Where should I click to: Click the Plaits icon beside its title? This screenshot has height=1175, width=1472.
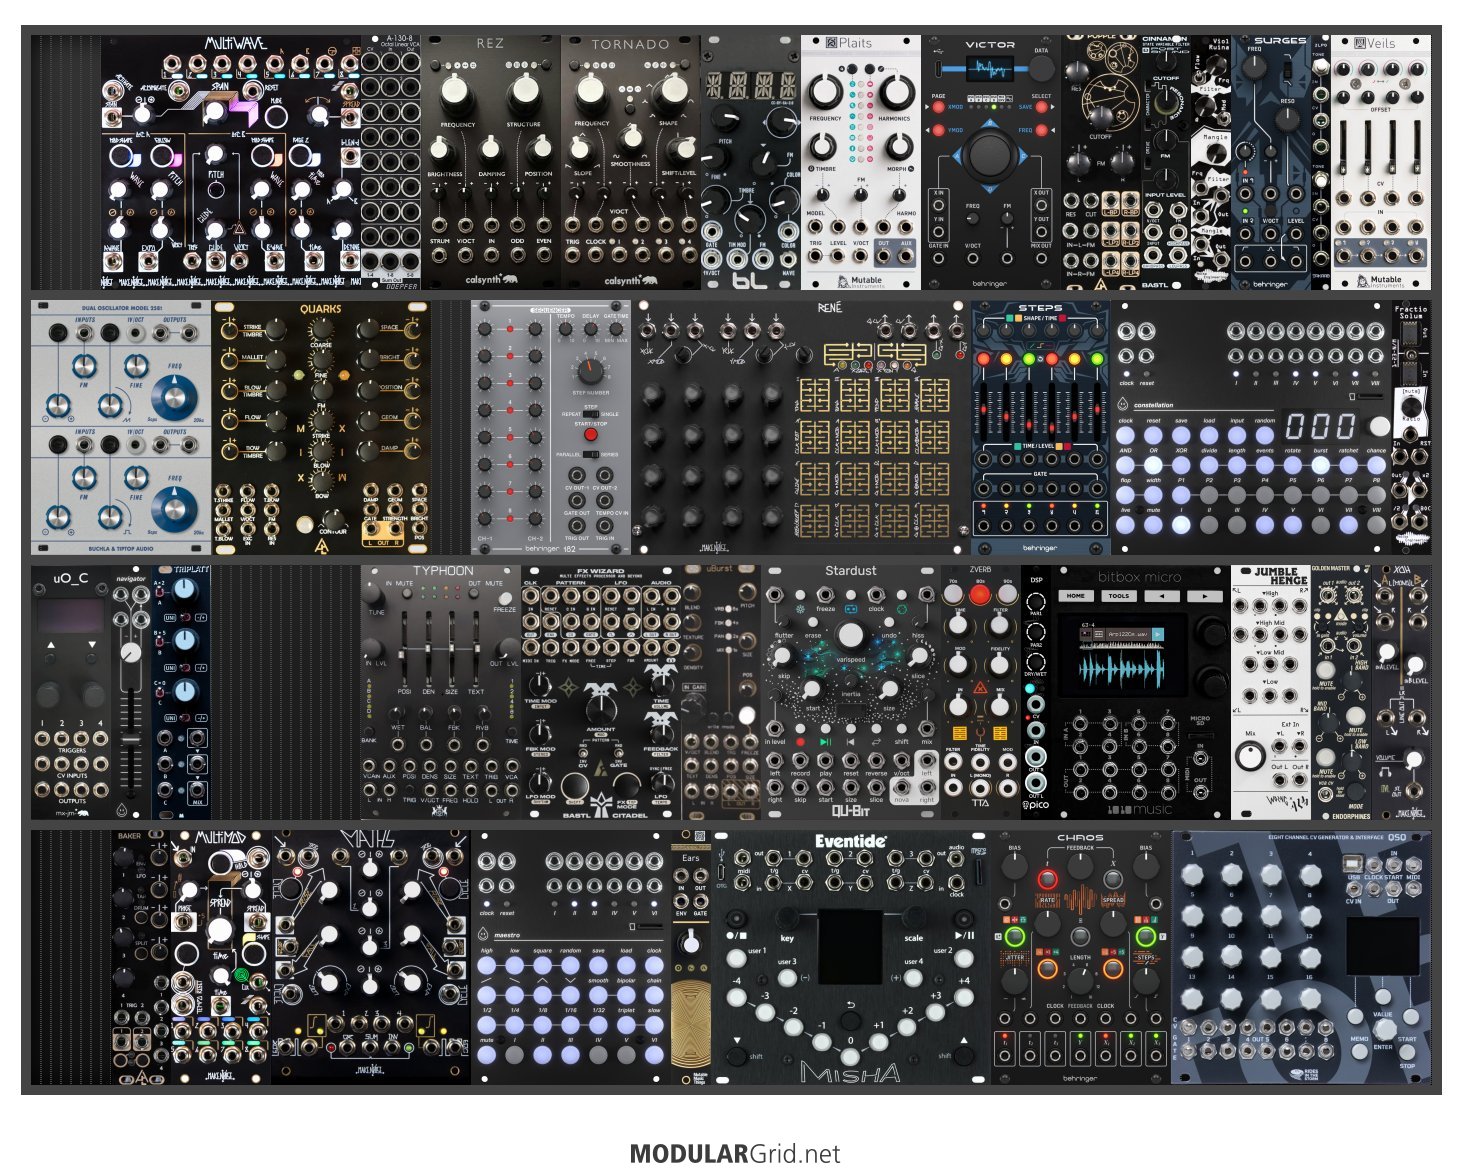pyautogui.click(x=831, y=44)
